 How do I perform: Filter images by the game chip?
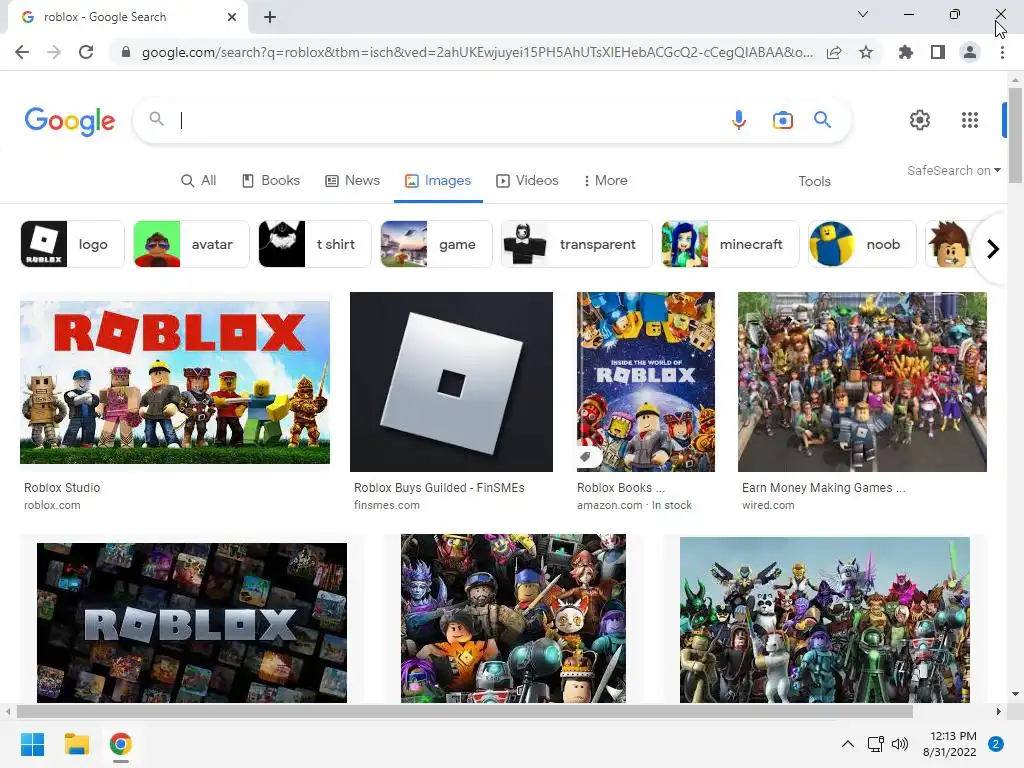(436, 244)
